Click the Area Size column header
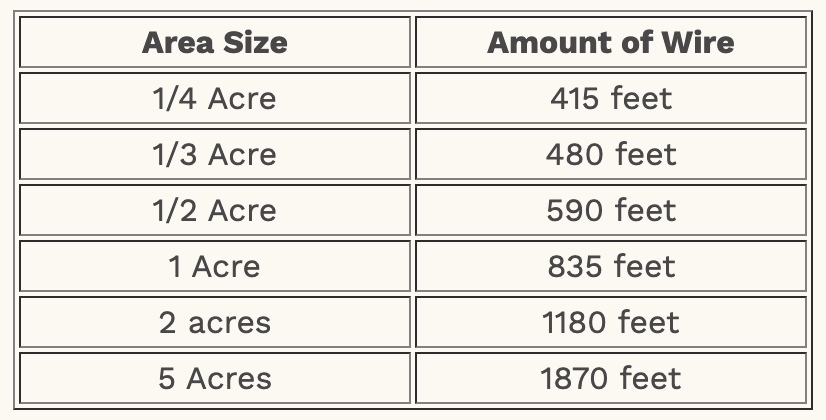The width and height of the screenshot is (826, 420). 214,43
